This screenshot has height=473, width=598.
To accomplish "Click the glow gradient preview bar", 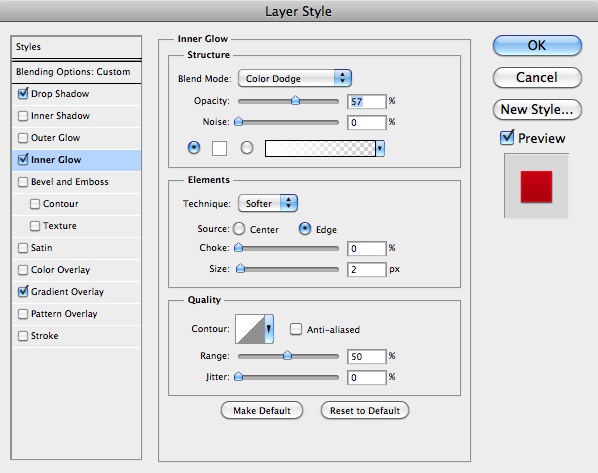I will pyautogui.click(x=320, y=148).
